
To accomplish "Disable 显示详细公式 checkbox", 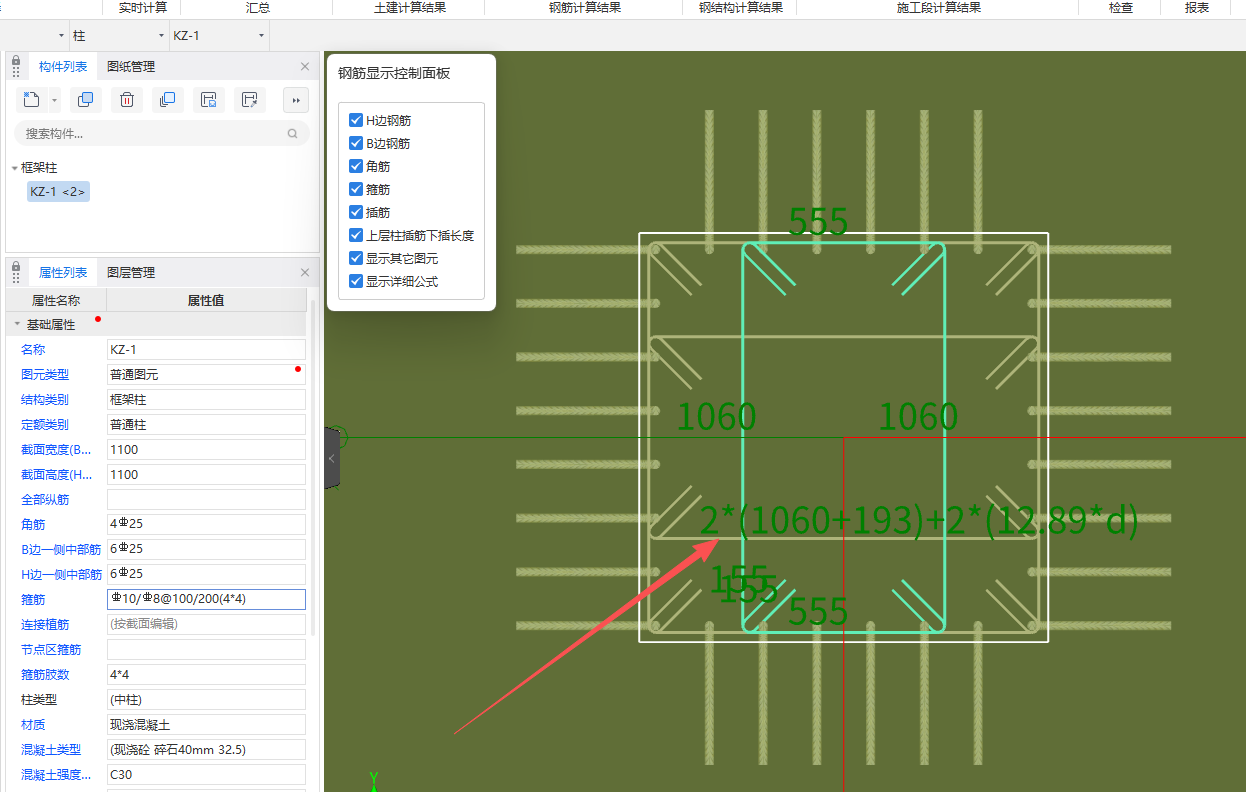I will (x=355, y=281).
